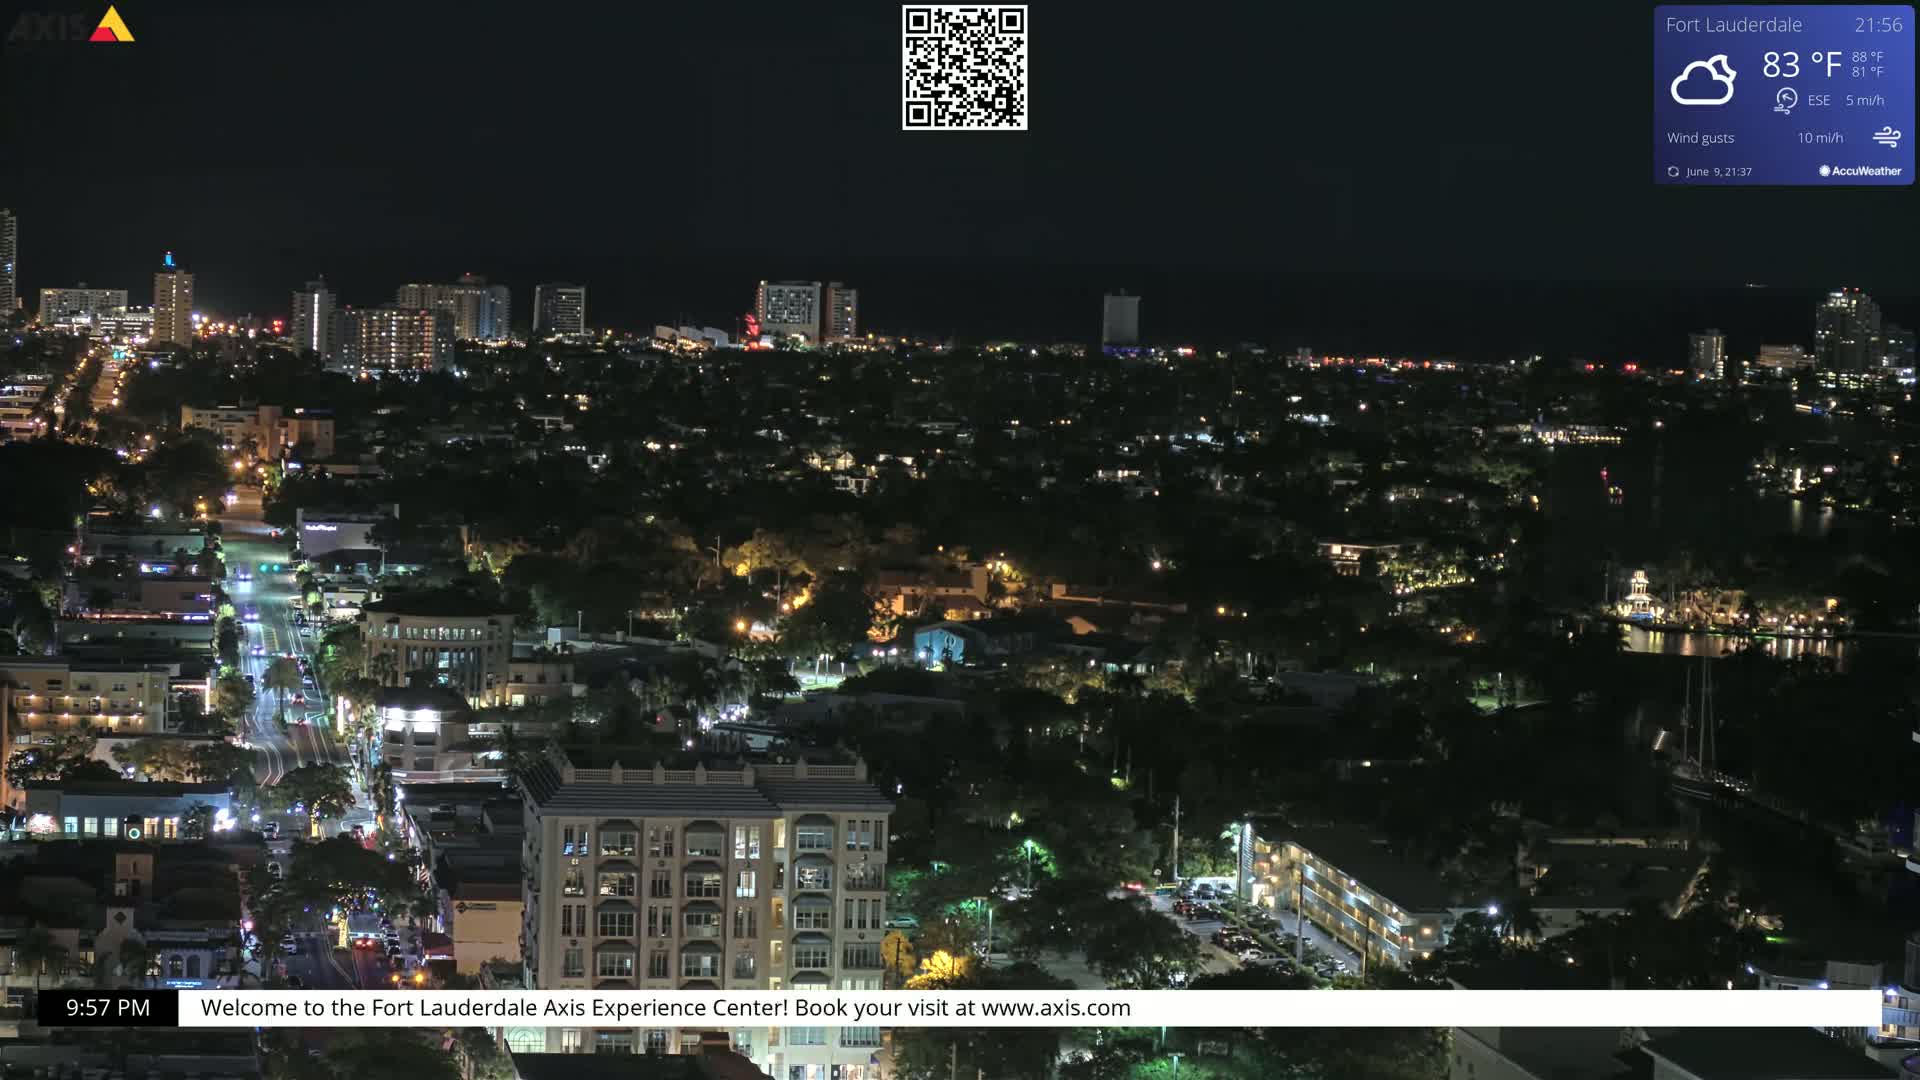Click the welcome message banner text
The height and width of the screenshot is (1080, 1920).
666,1008
